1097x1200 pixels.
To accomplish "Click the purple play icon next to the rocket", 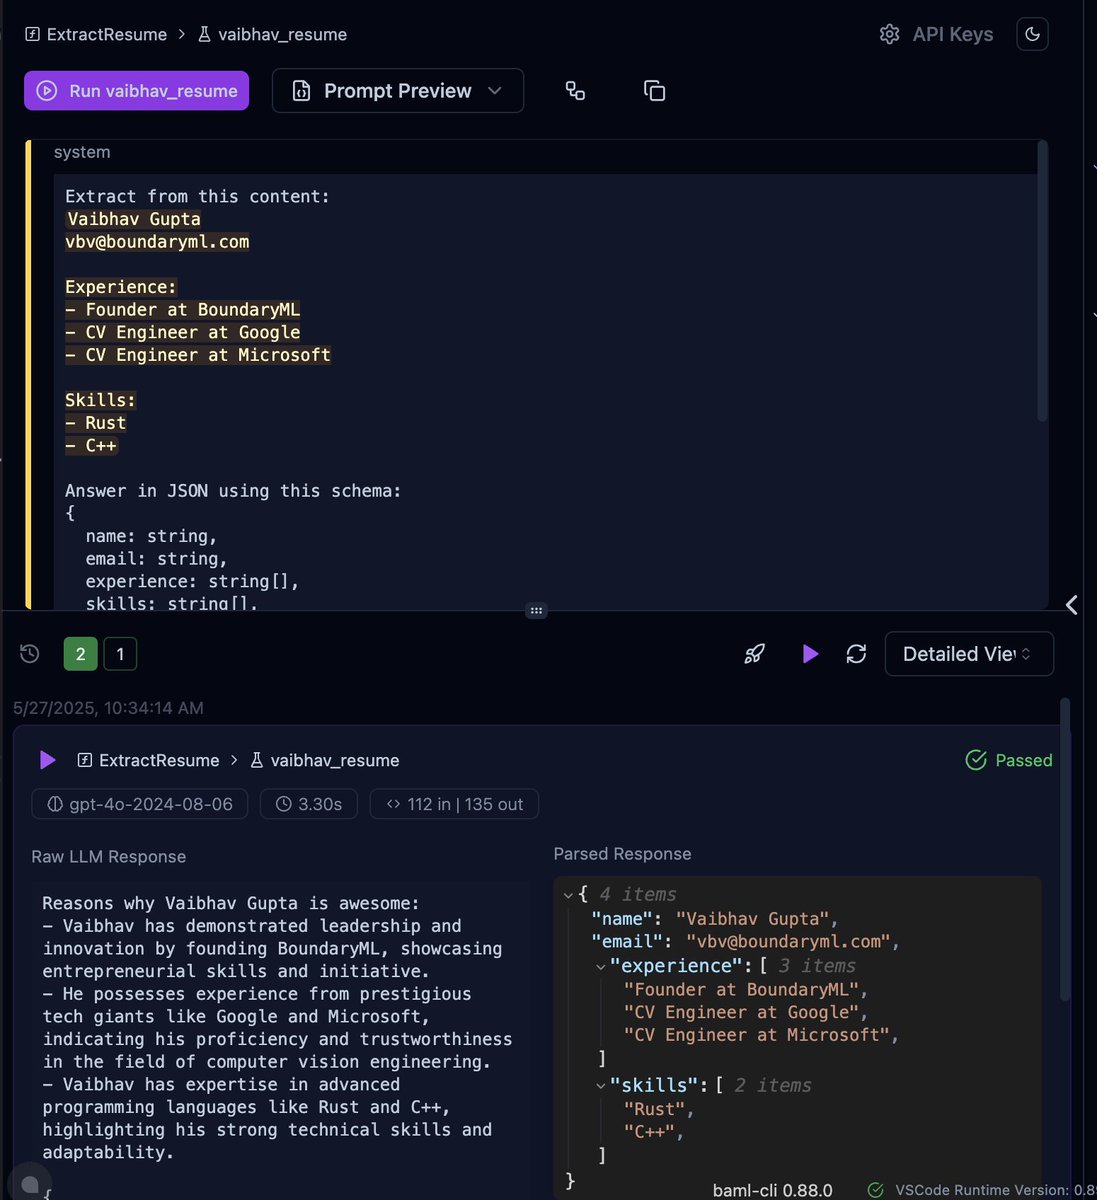I will (810, 654).
